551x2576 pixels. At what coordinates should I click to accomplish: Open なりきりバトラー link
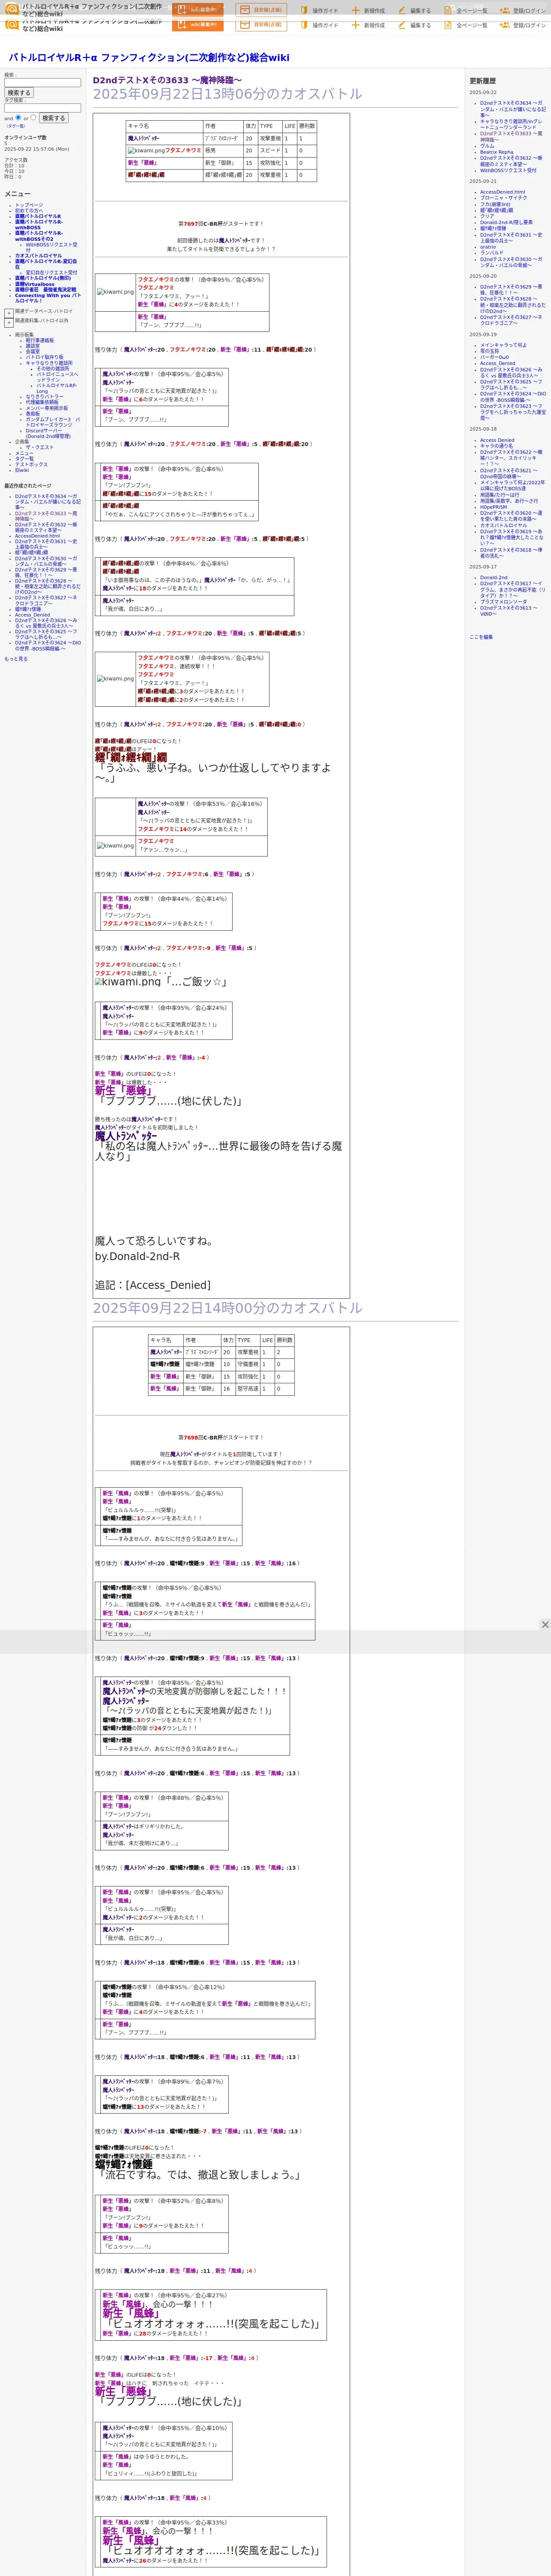point(44,397)
